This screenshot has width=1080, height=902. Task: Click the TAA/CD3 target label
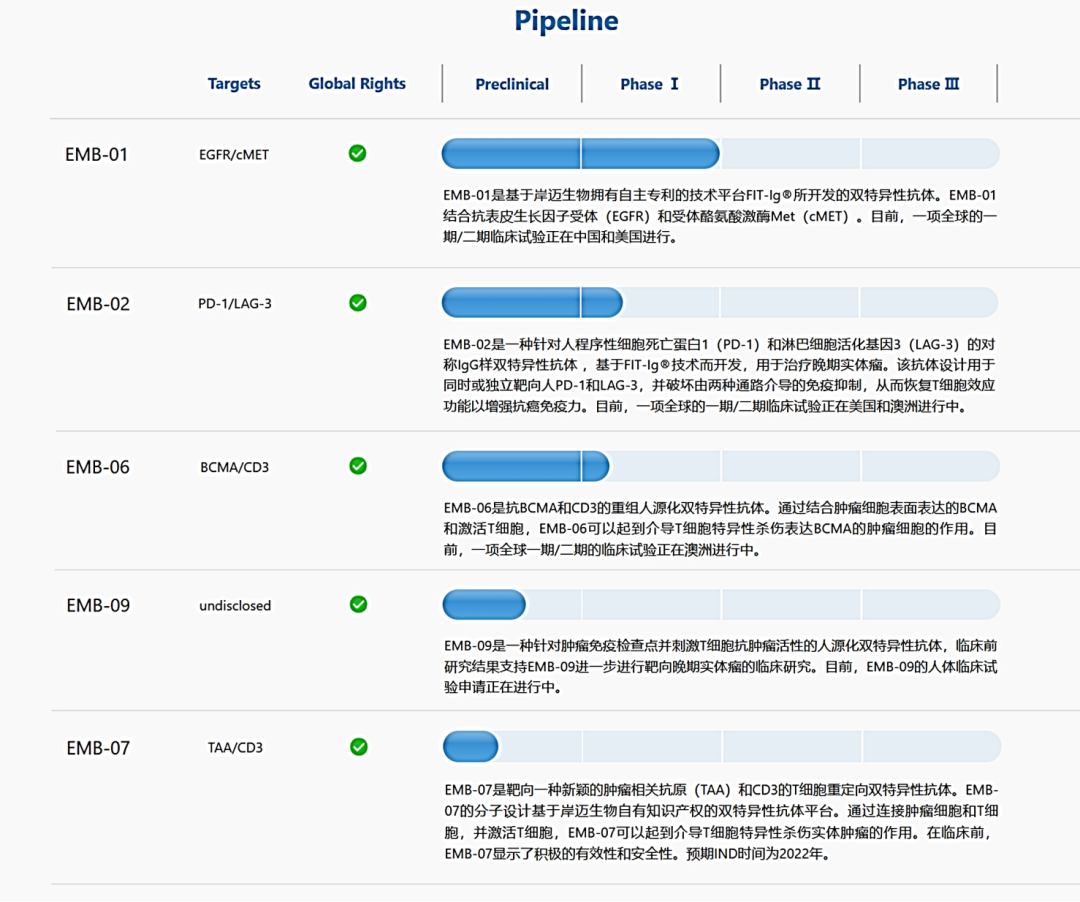[x=236, y=748]
